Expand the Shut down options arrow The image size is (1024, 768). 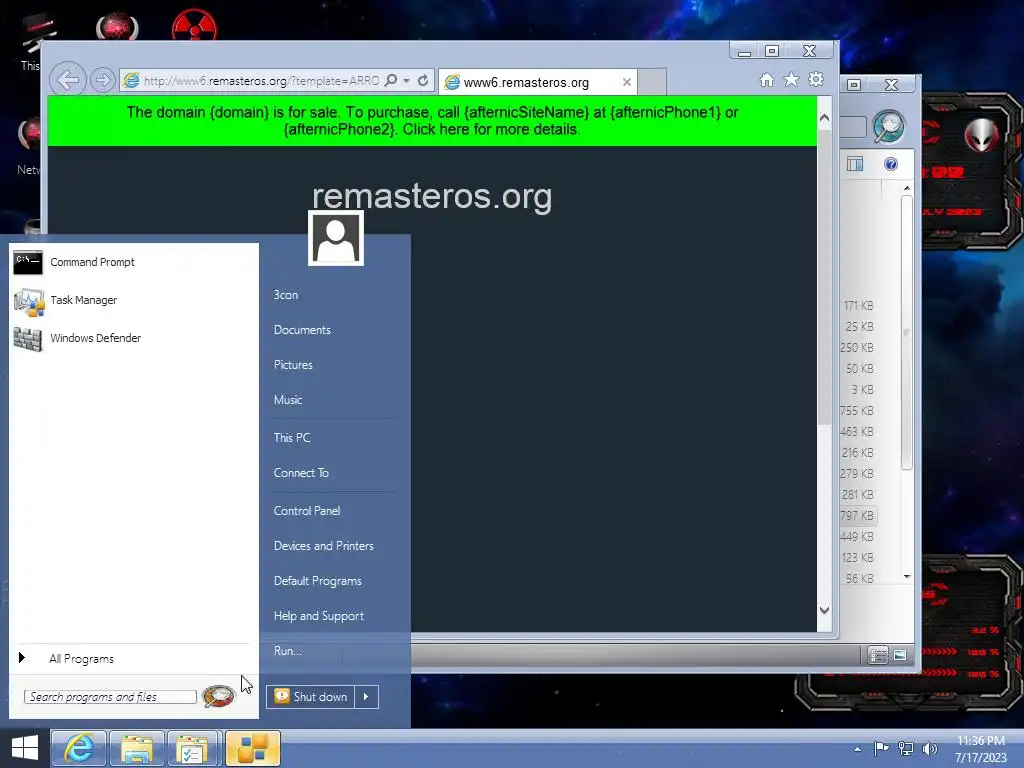coord(366,697)
